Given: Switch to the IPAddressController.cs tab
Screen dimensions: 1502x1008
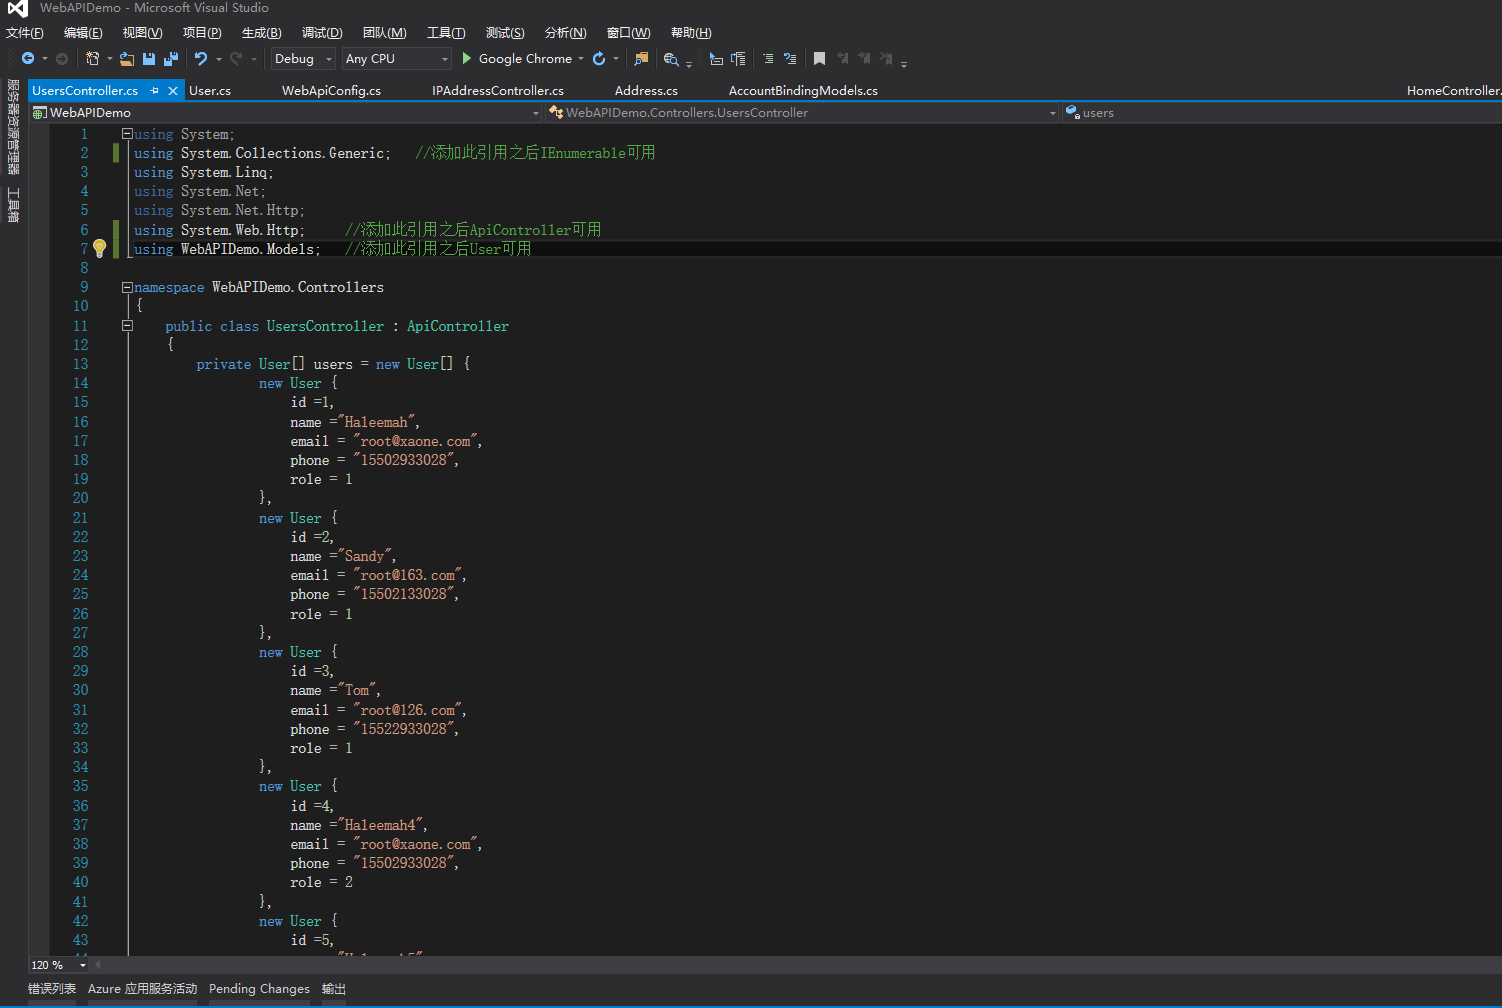Looking at the screenshot, I should coord(498,90).
